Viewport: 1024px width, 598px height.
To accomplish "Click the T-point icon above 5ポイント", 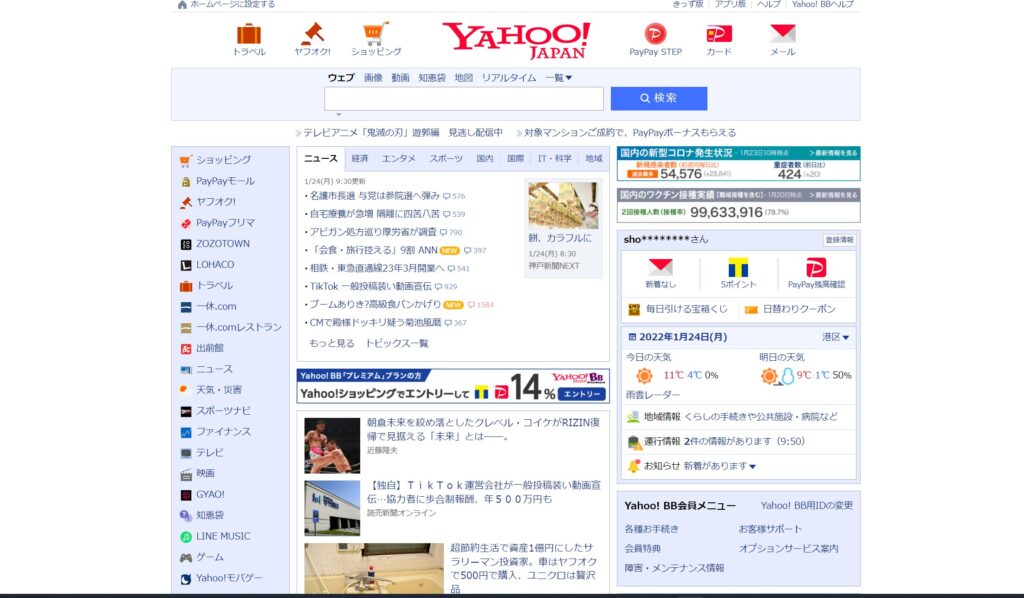I will [738, 267].
